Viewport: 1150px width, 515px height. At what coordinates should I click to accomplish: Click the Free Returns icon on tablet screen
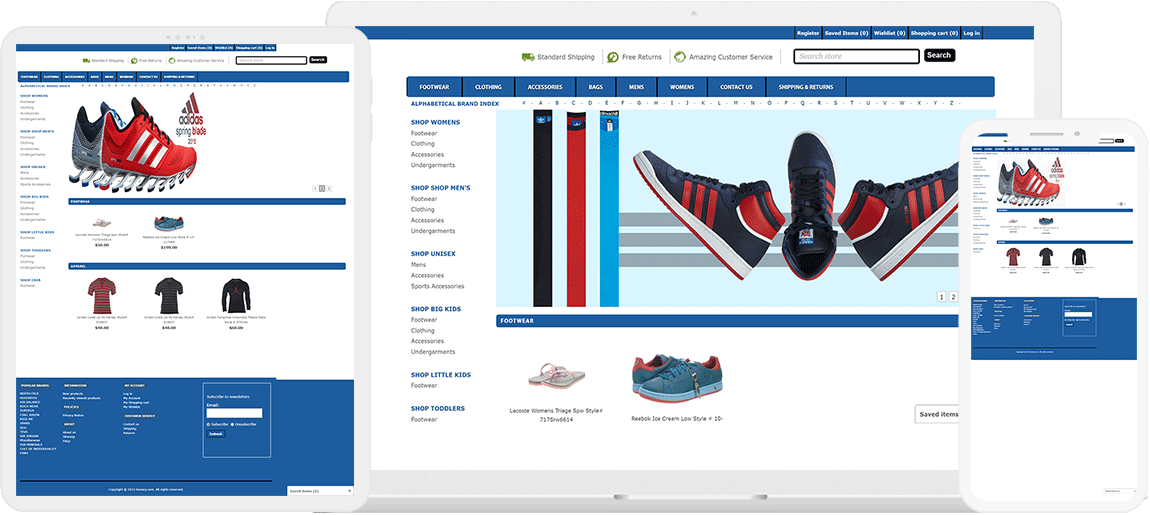click(134, 60)
